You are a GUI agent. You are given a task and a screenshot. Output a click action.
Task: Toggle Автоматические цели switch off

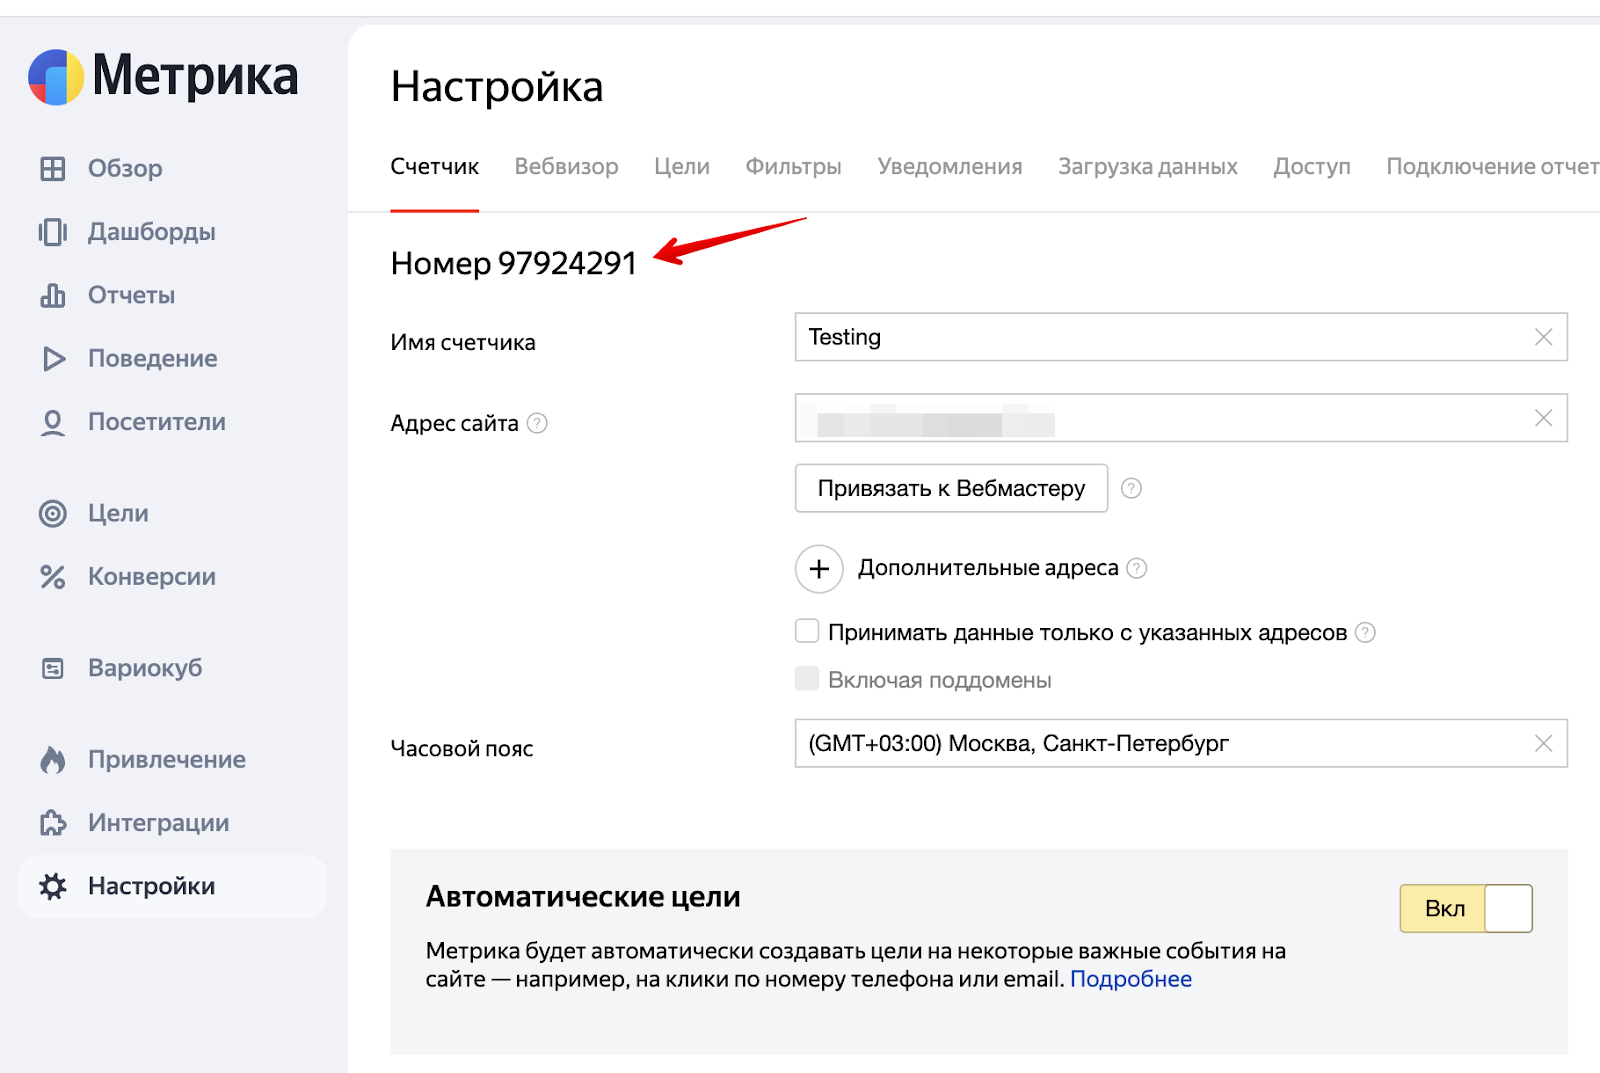pyautogui.click(x=1466, y=908)
